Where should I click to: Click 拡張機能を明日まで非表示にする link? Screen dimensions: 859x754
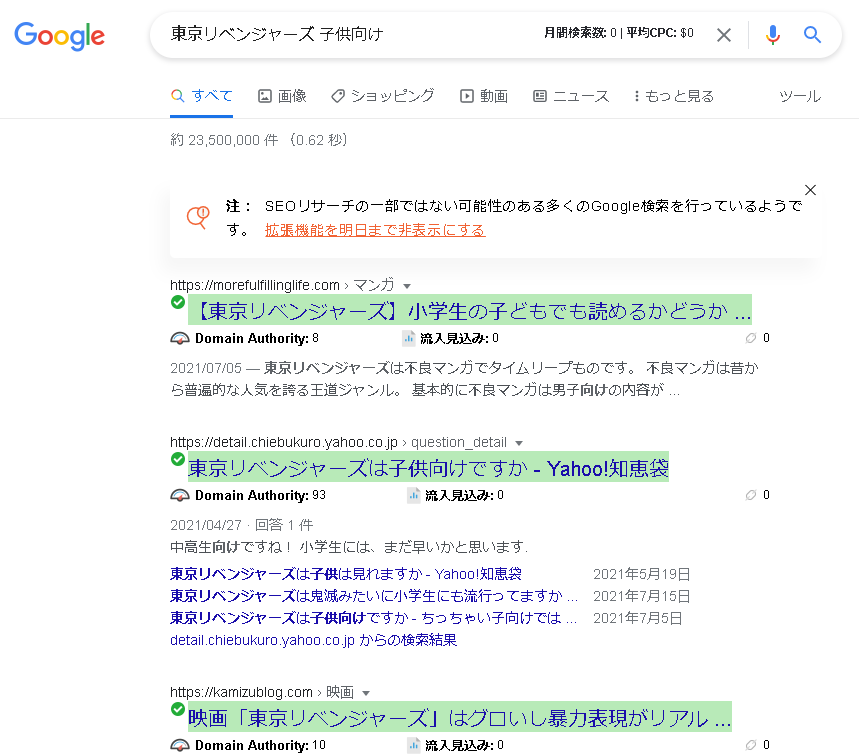(375, 230)
